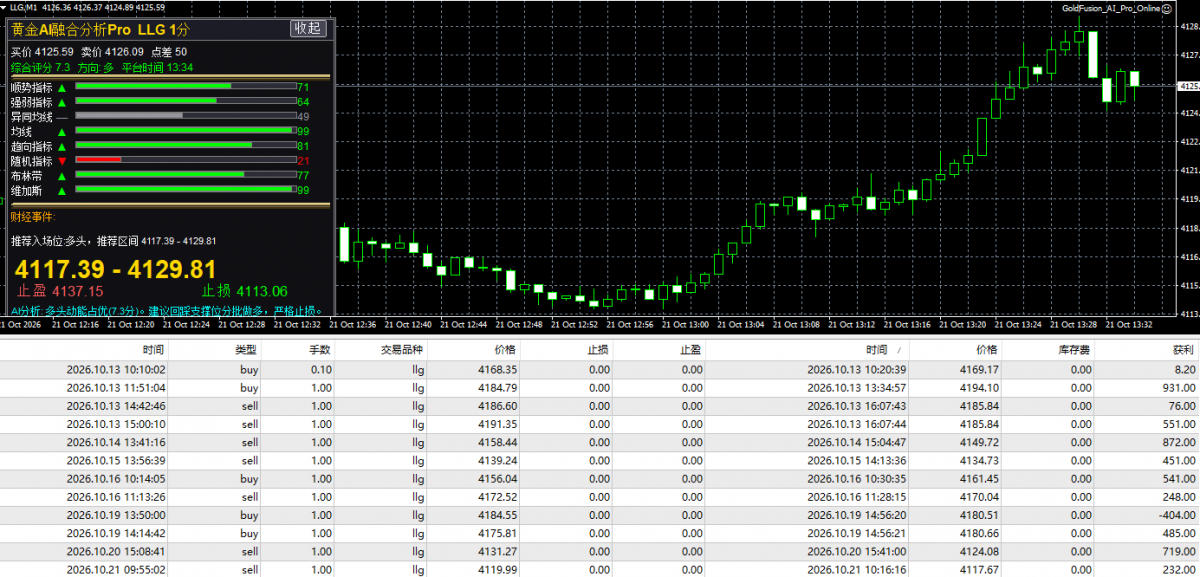Click the profit value 931.00
1200x577 pixels.
tap(1178, 387)
